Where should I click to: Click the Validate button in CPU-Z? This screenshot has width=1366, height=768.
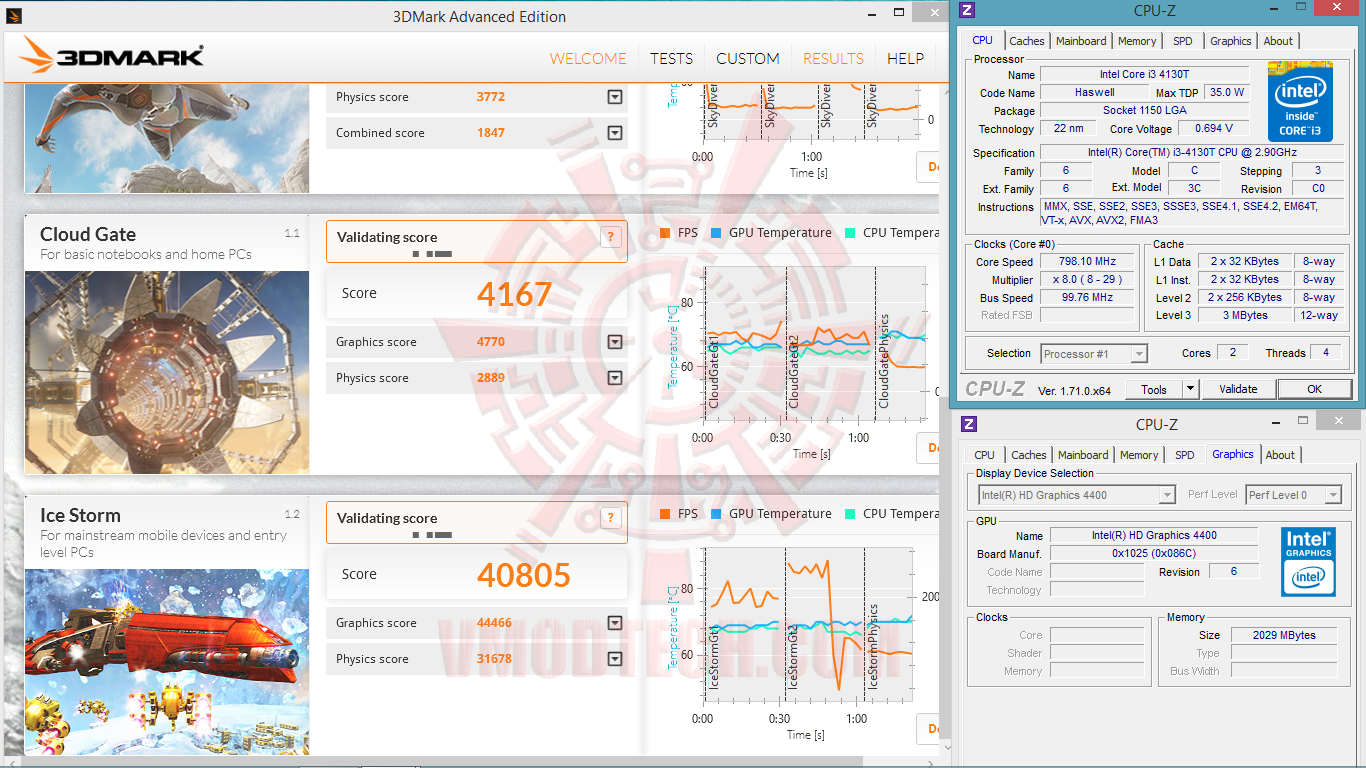click(1238, 389)
